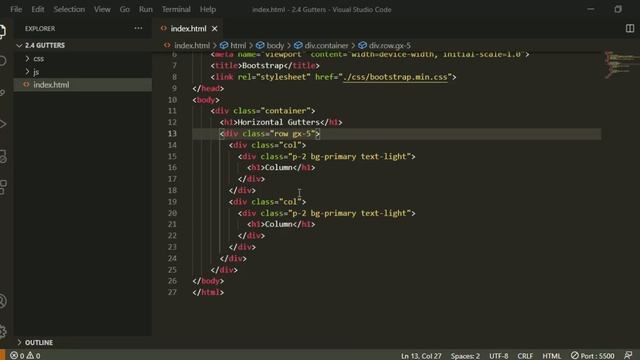Screen dimensions: 640x360
Task: Open Source Control in the activity bar
Action: tap(3, 93)
